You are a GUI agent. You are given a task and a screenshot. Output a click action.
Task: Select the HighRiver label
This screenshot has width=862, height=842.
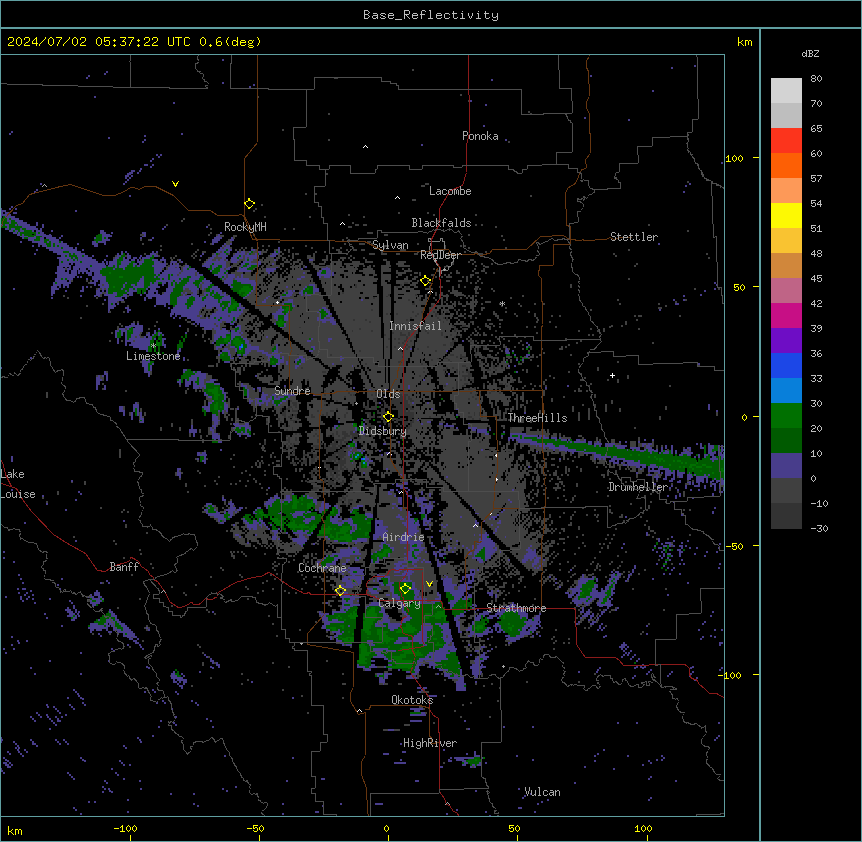pyautogui.click(x=430, y=743)
